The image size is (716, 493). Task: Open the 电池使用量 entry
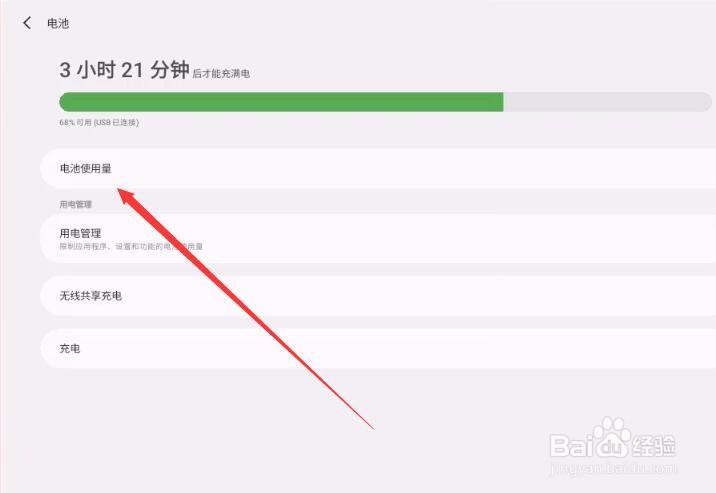378,168
